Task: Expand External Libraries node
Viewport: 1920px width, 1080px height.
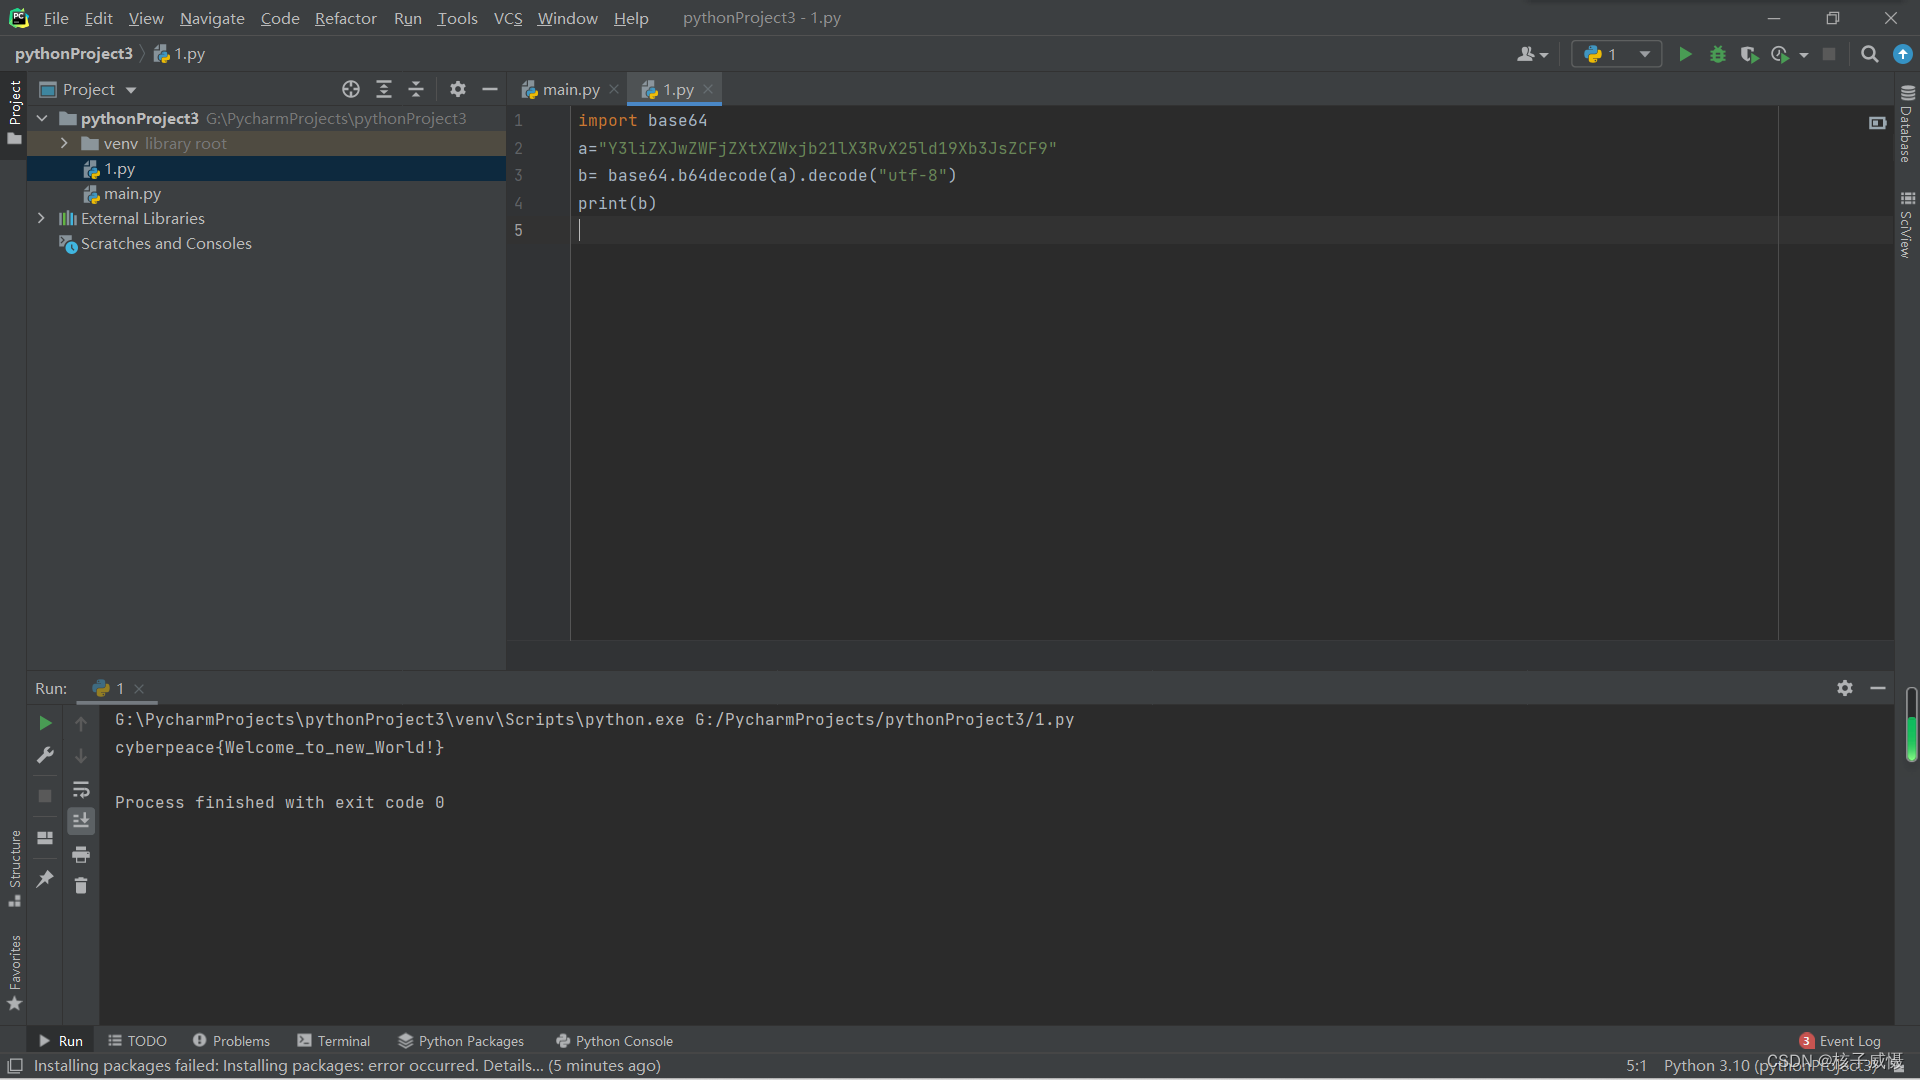Action: 41,218
